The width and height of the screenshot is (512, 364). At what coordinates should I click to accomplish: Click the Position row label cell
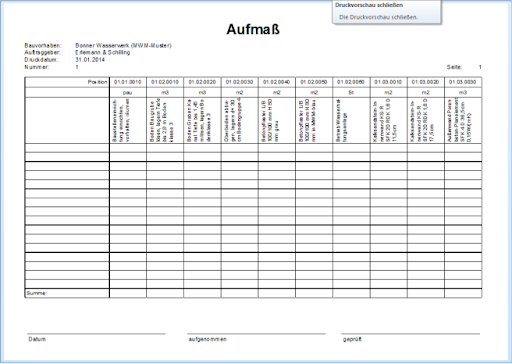(67, 82)
